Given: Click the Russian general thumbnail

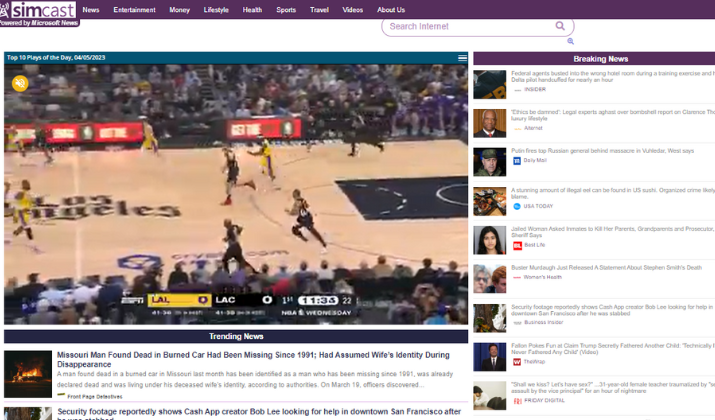Looking at the screenshot, I should 489,162.
